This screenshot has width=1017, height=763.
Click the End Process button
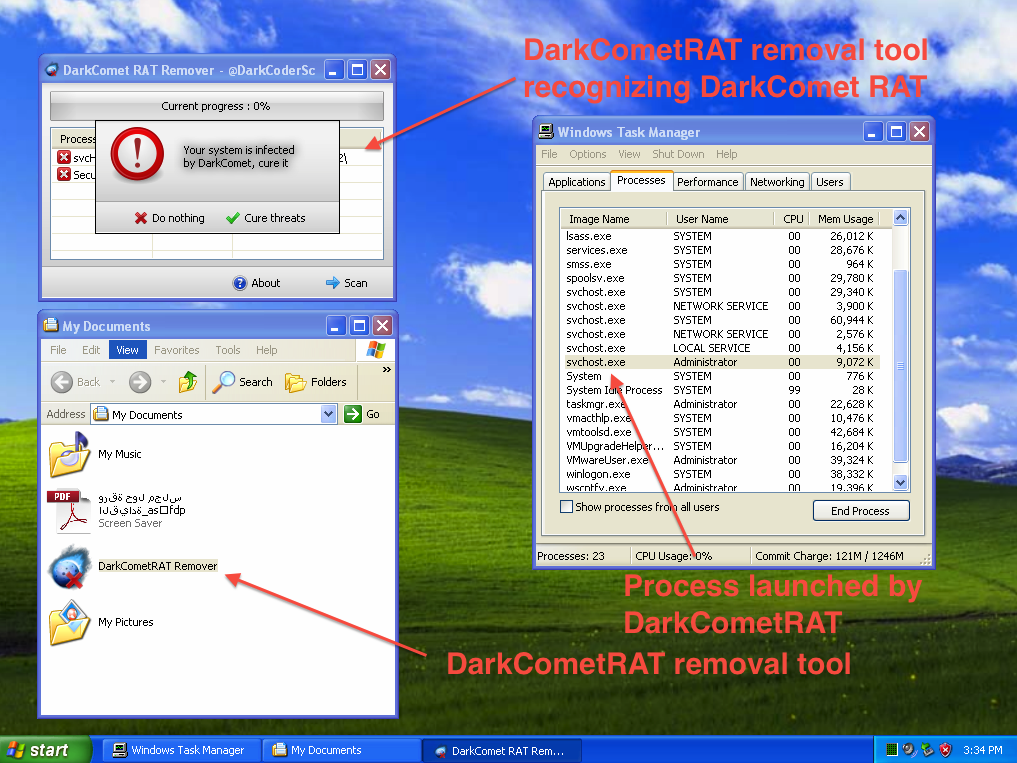pyautogui.click(x=860, y=511)
